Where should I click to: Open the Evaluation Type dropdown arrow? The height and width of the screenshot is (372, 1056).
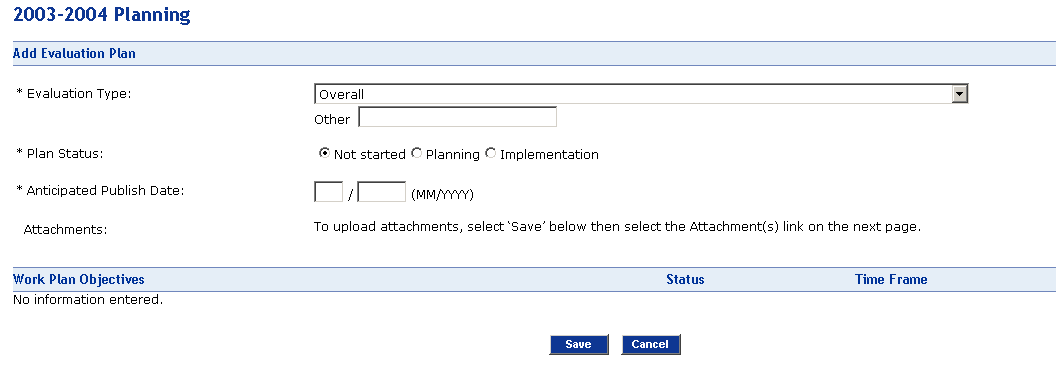click(960, 94)
